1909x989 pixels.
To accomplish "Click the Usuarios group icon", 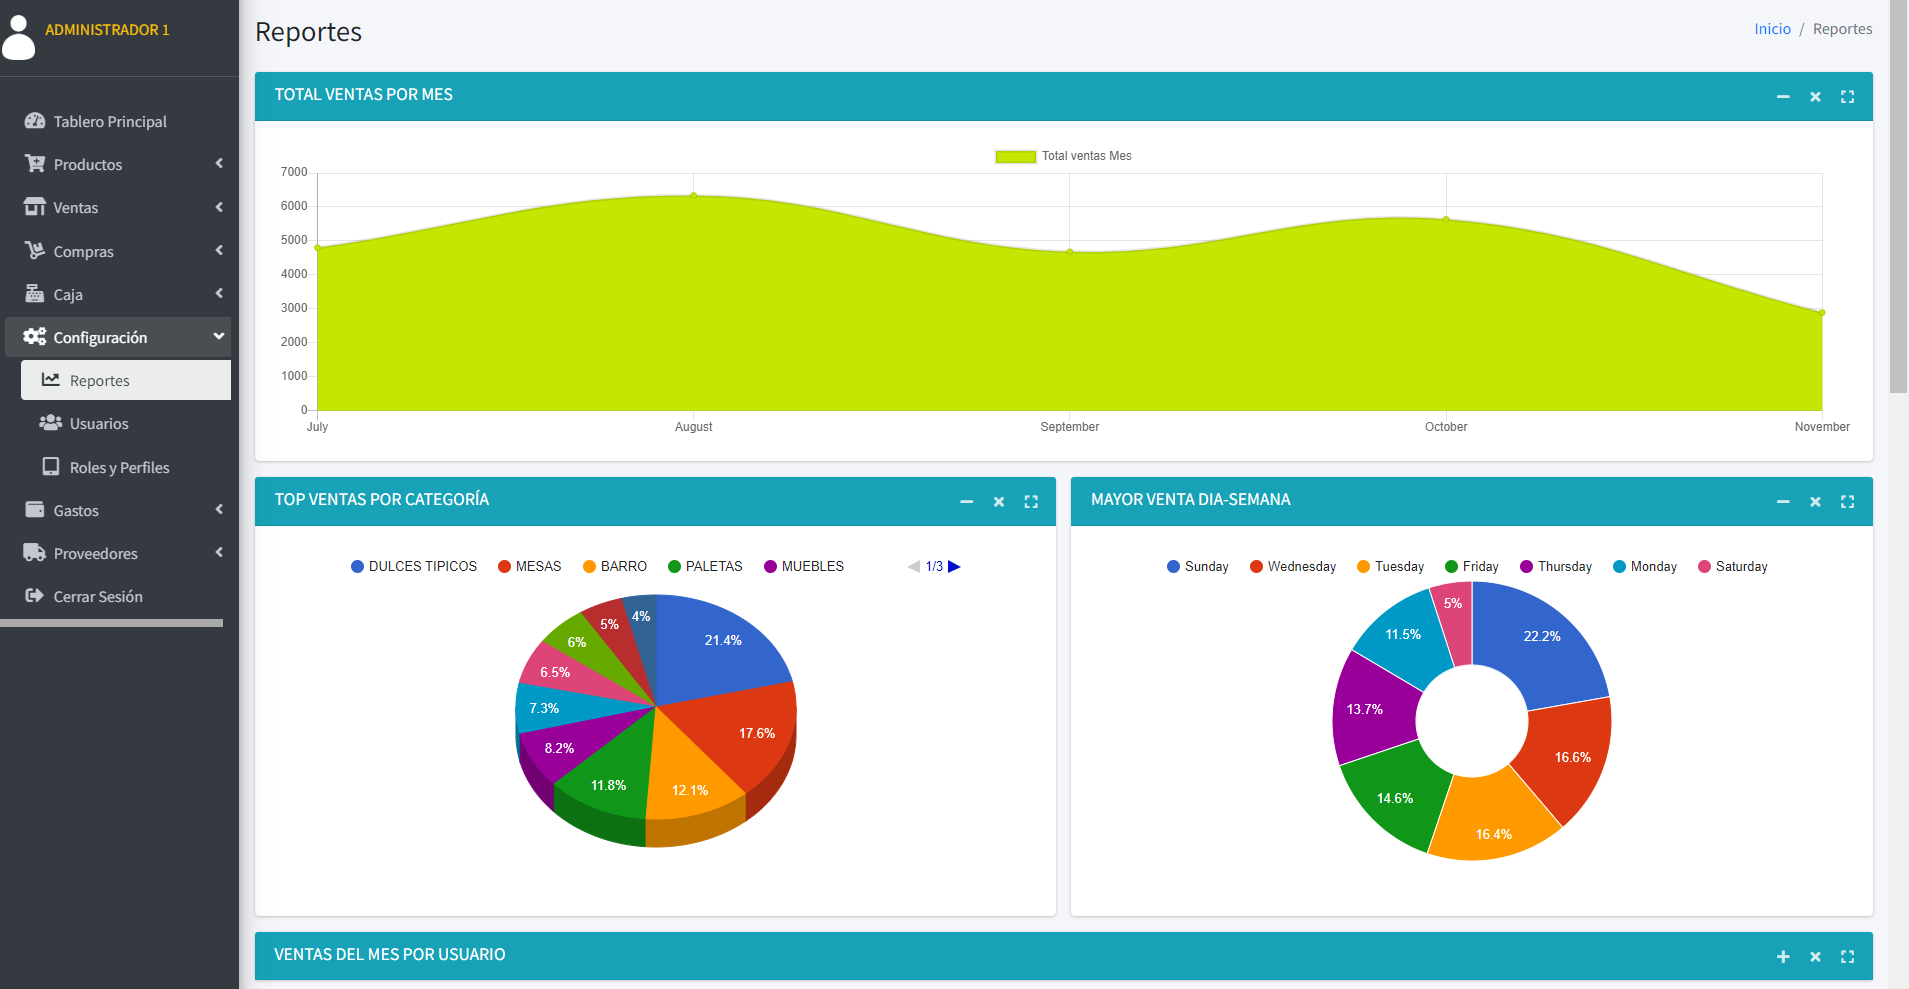I will pos(51,423).
